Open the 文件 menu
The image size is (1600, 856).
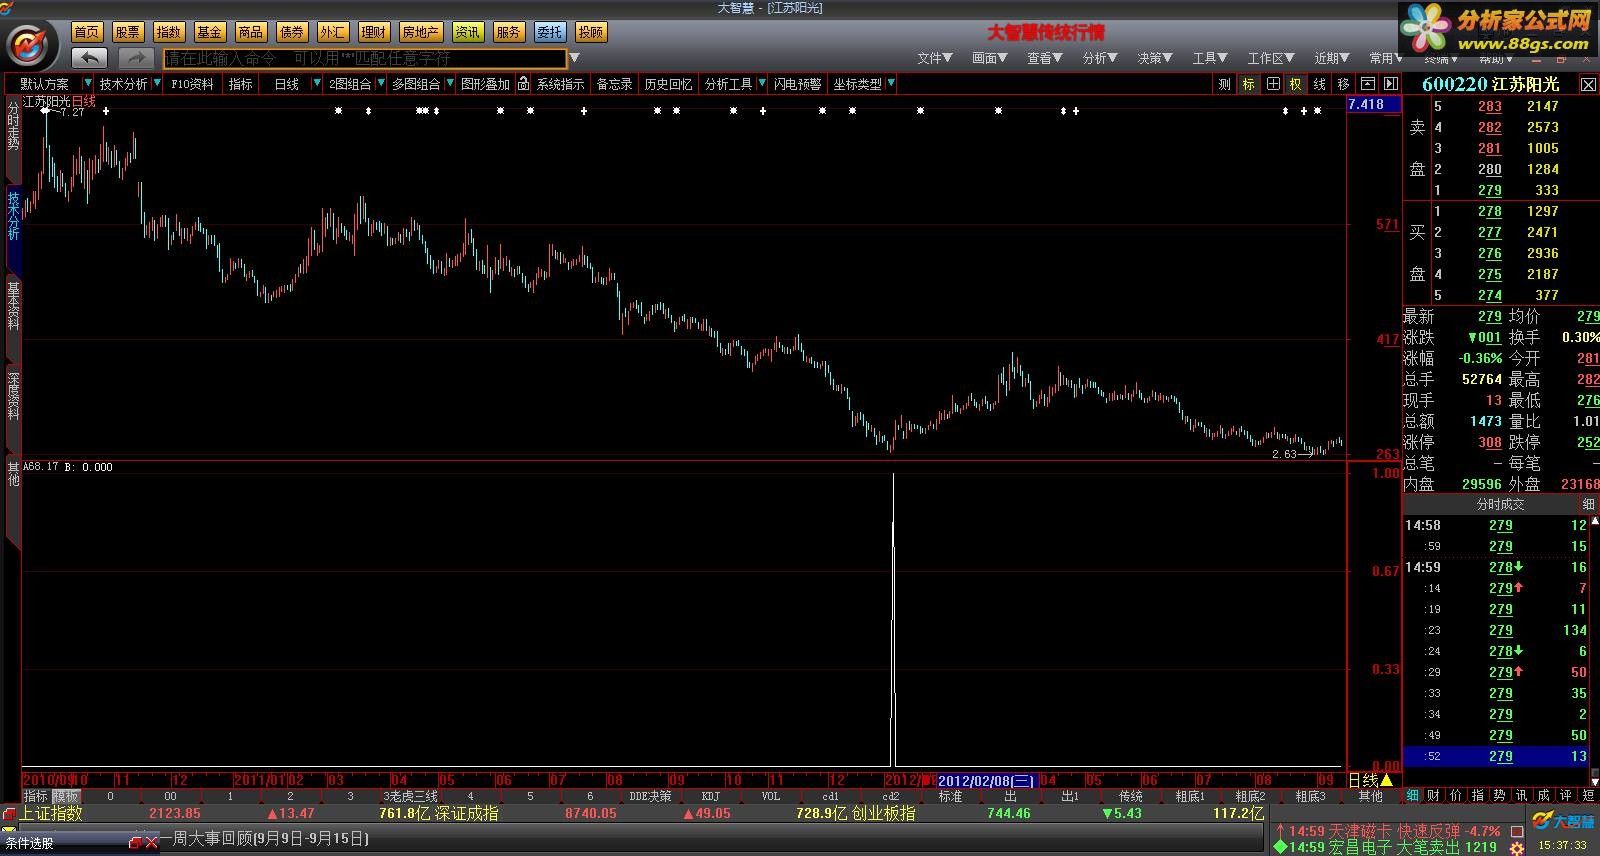935,58
